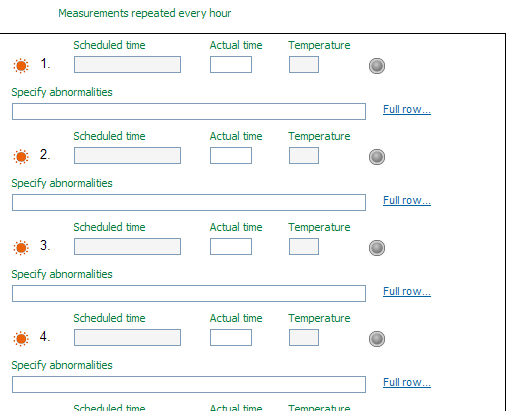The image size is (516, 411).
Task: Click the orange sun icon beside row 1
Action: [21, 65]
